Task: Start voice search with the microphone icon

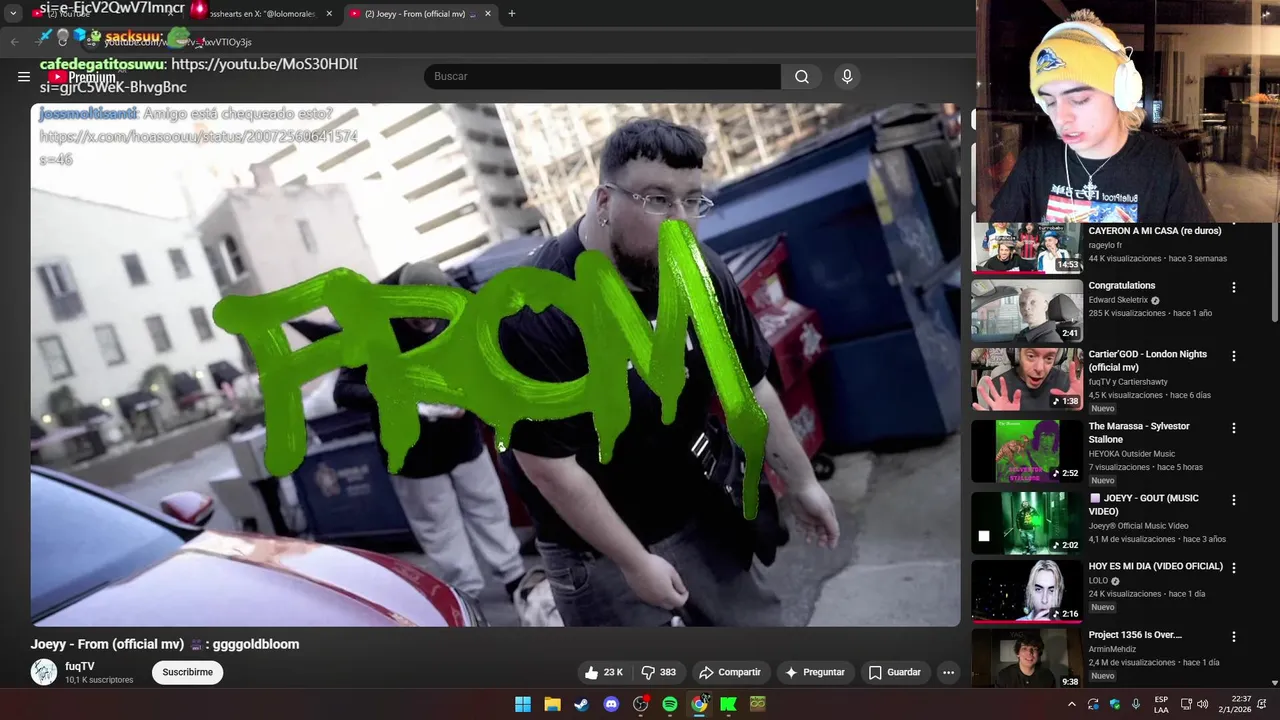Action: (847, 77)
